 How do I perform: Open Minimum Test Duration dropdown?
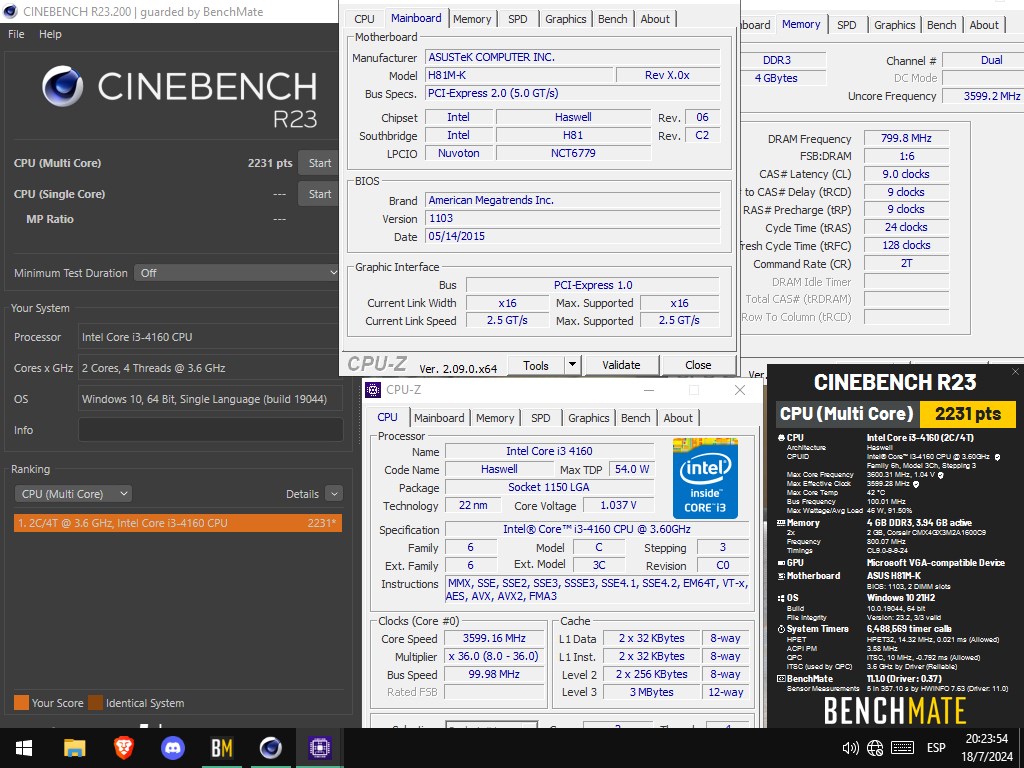[237, 273]
